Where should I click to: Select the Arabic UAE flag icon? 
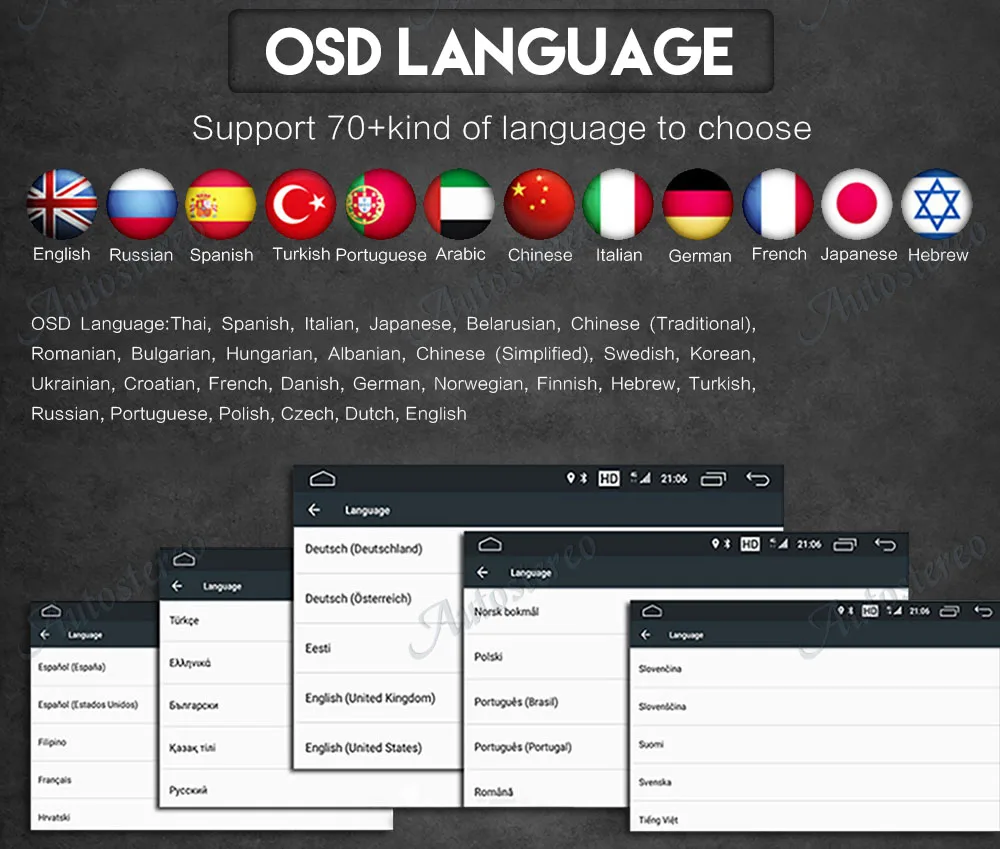(x=459, y=204)
